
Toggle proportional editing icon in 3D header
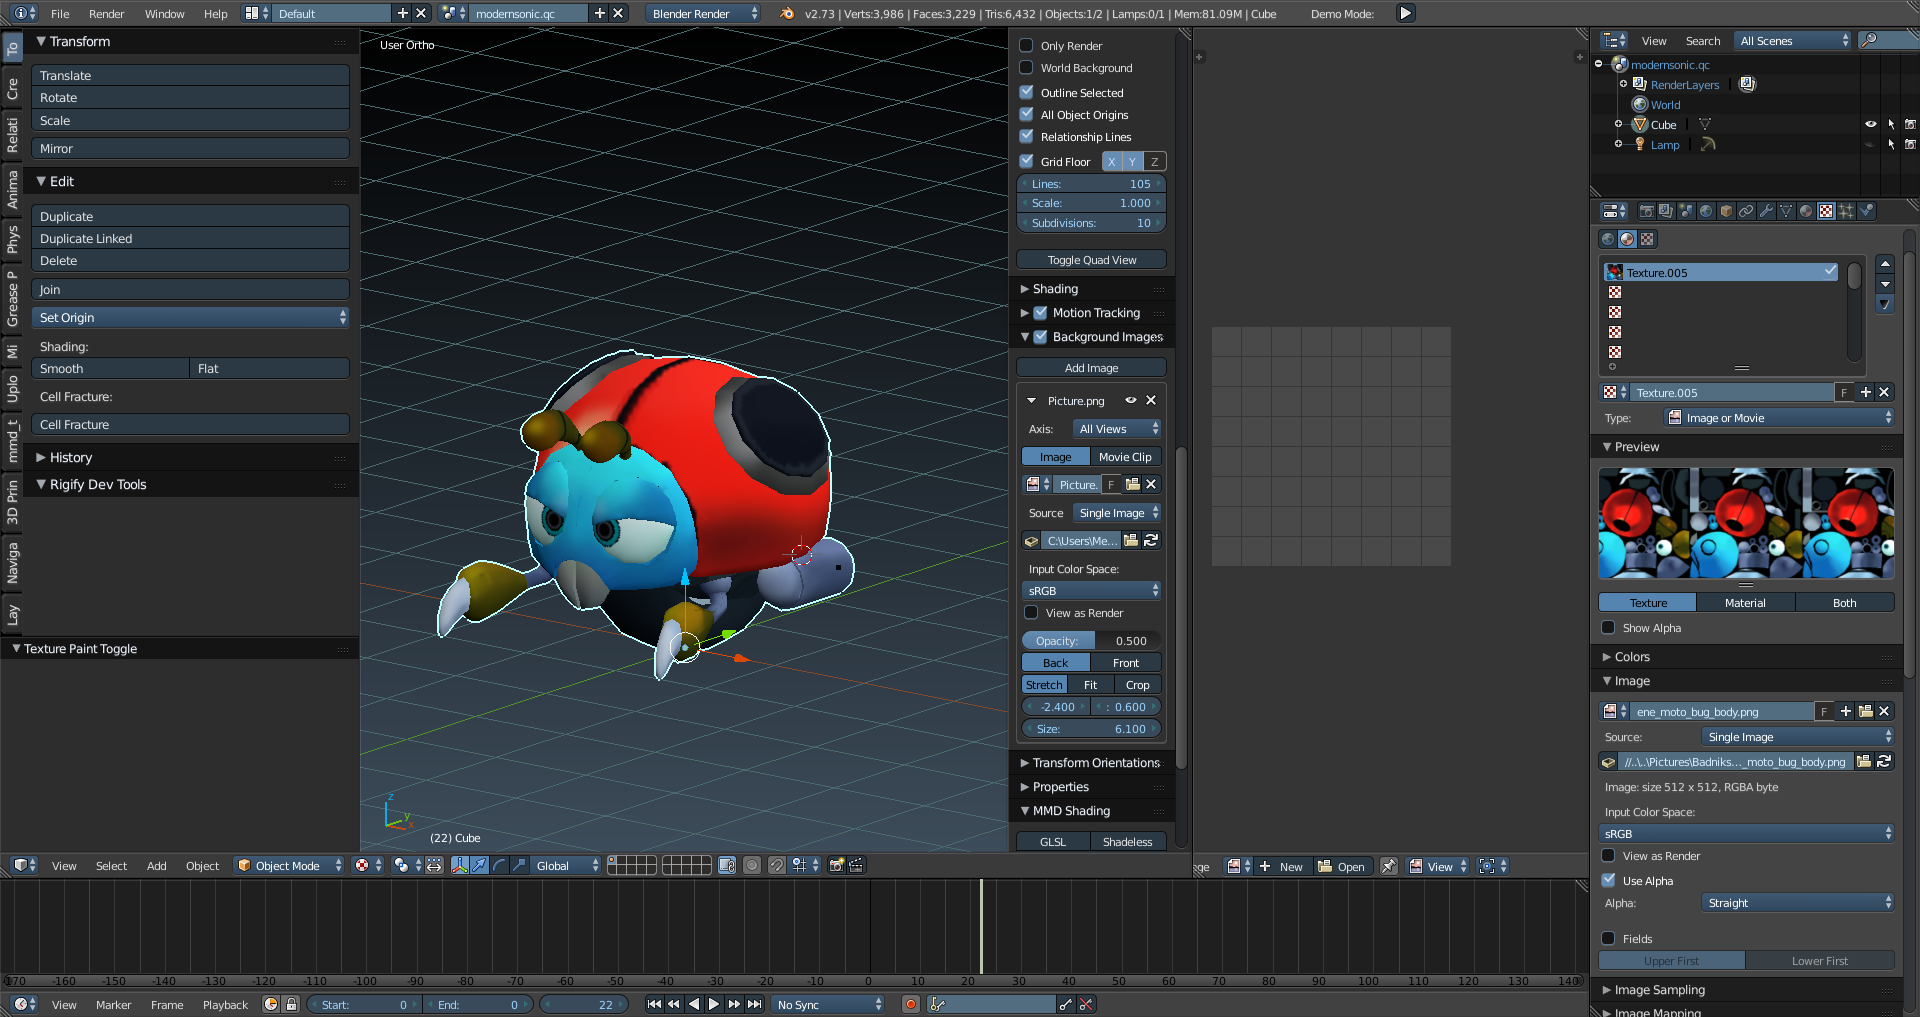click(751, 865)
